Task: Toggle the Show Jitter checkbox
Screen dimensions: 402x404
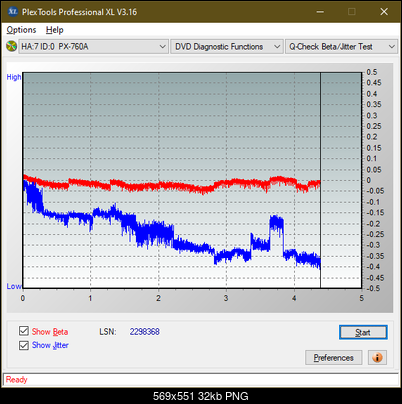Action: (x=24, y=345)
